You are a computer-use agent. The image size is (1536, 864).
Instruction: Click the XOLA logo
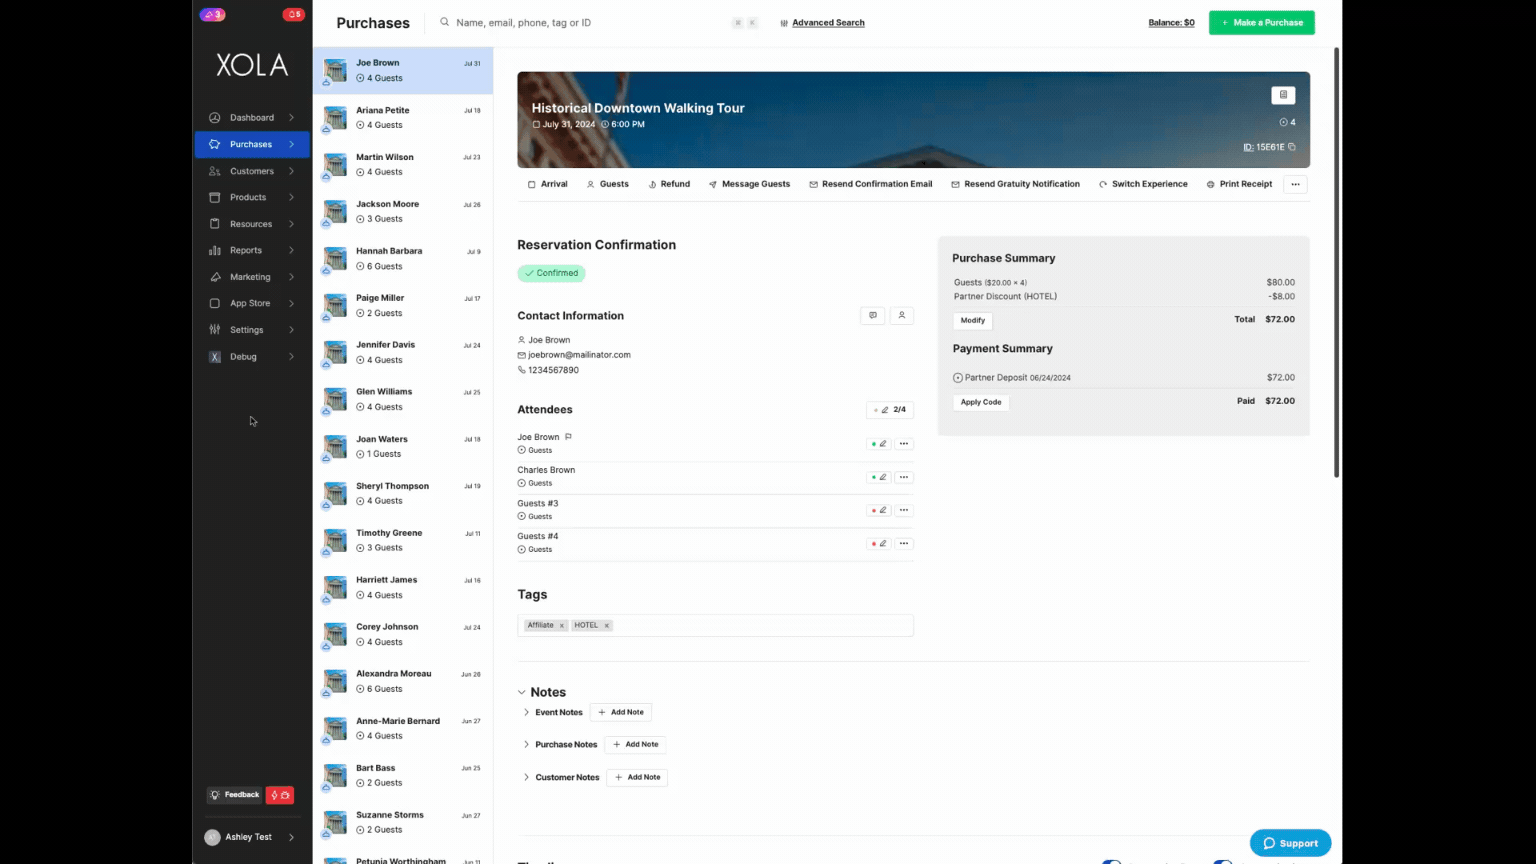[252, 65]
